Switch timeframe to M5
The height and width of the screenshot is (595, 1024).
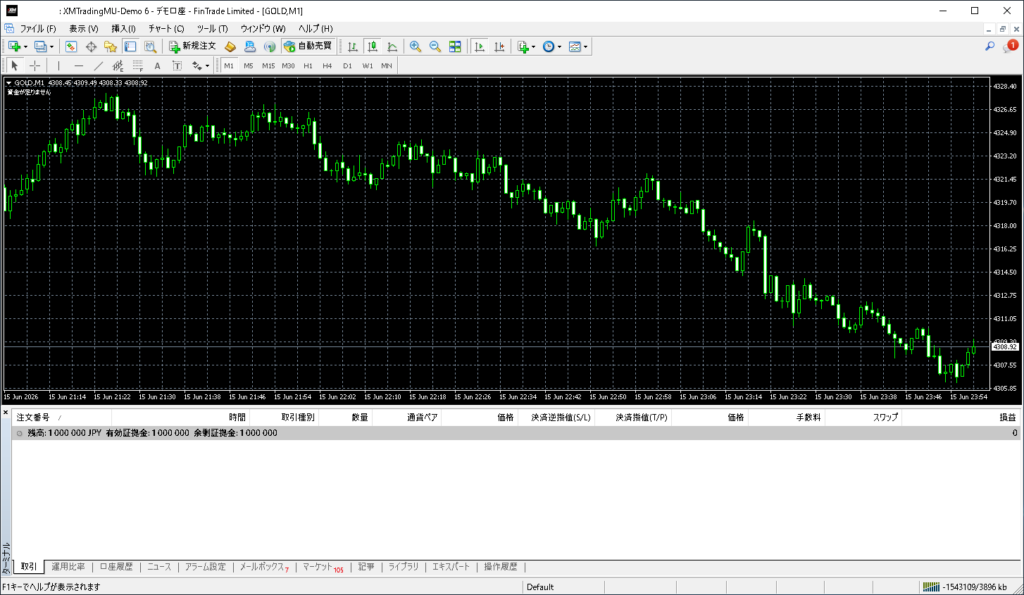click(248, 65)
